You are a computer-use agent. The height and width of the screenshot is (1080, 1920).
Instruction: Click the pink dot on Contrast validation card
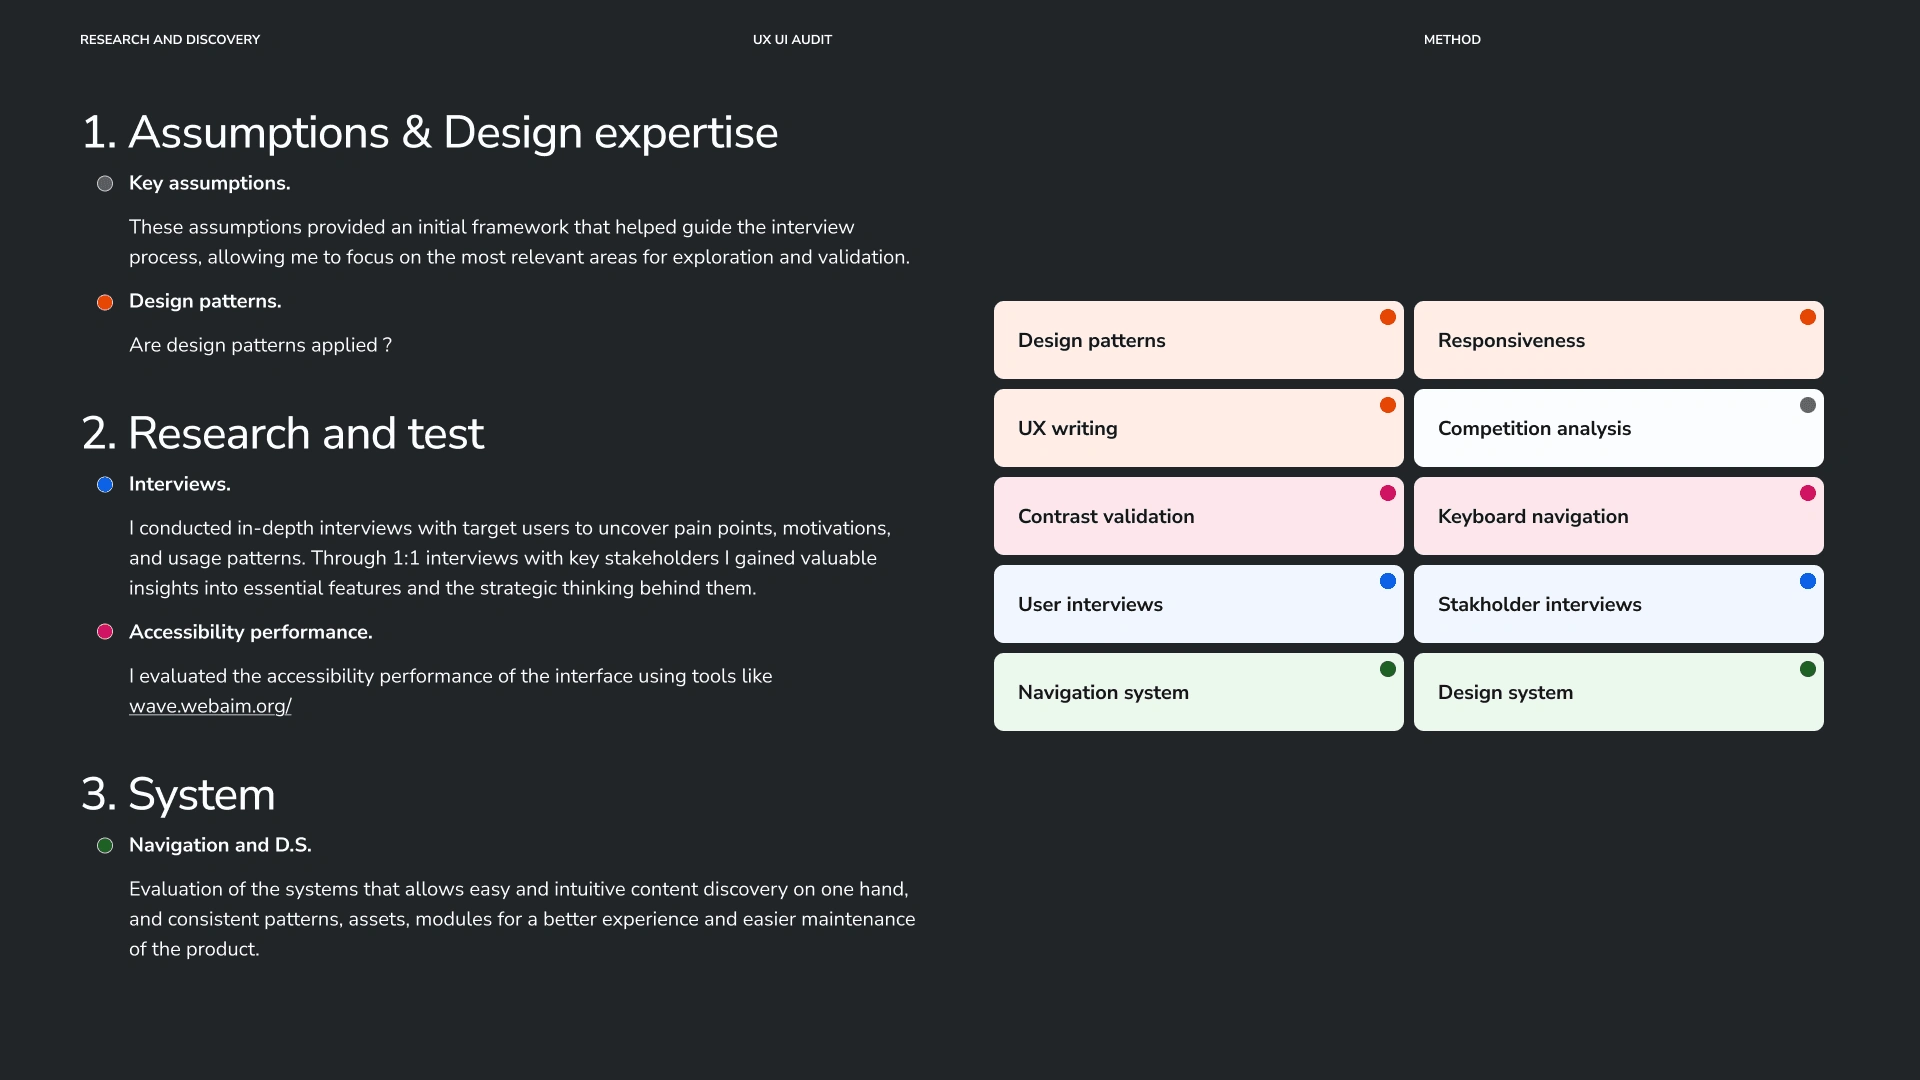[x=1388, y=493]
